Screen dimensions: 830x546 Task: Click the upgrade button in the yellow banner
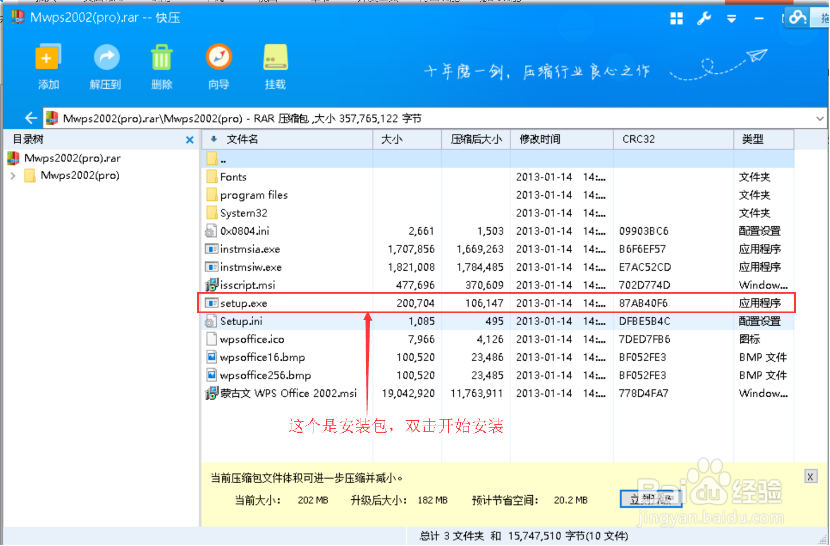pos(651,498)
